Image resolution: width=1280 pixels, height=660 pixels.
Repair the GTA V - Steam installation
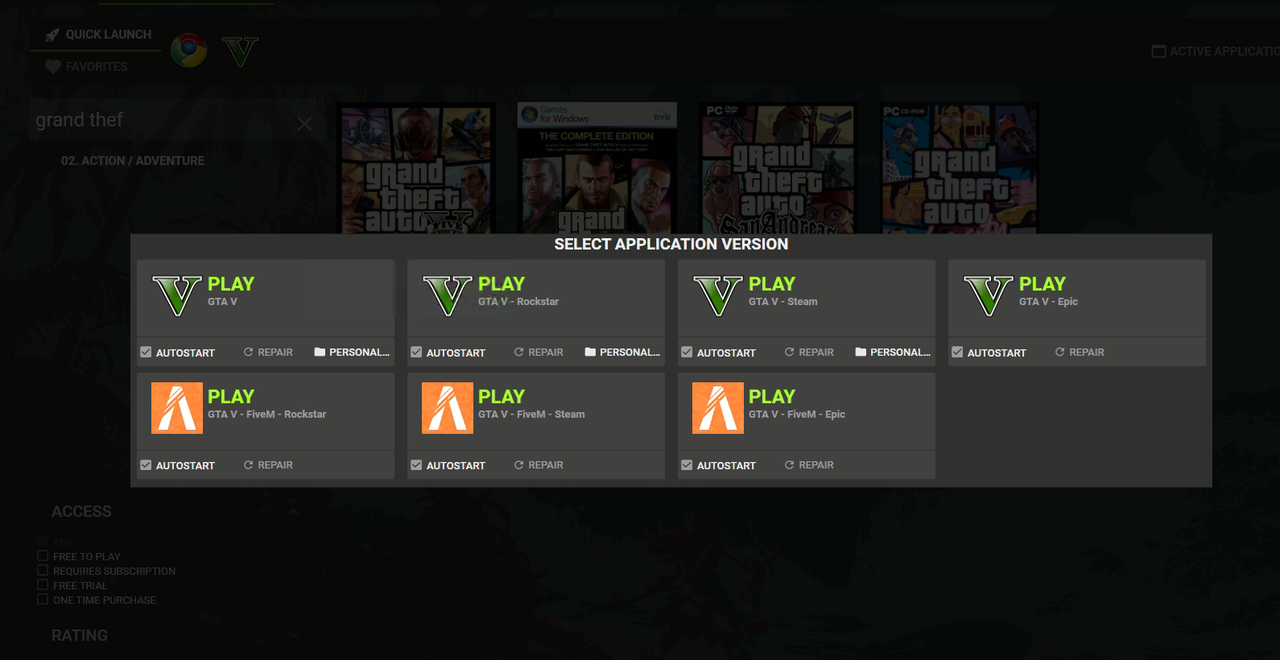point(809,352)
